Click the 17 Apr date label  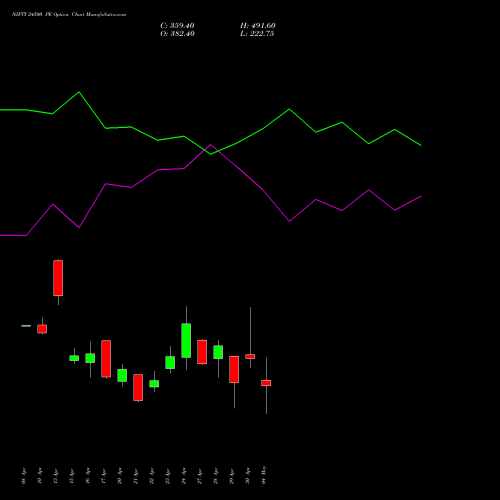(104, 476)
